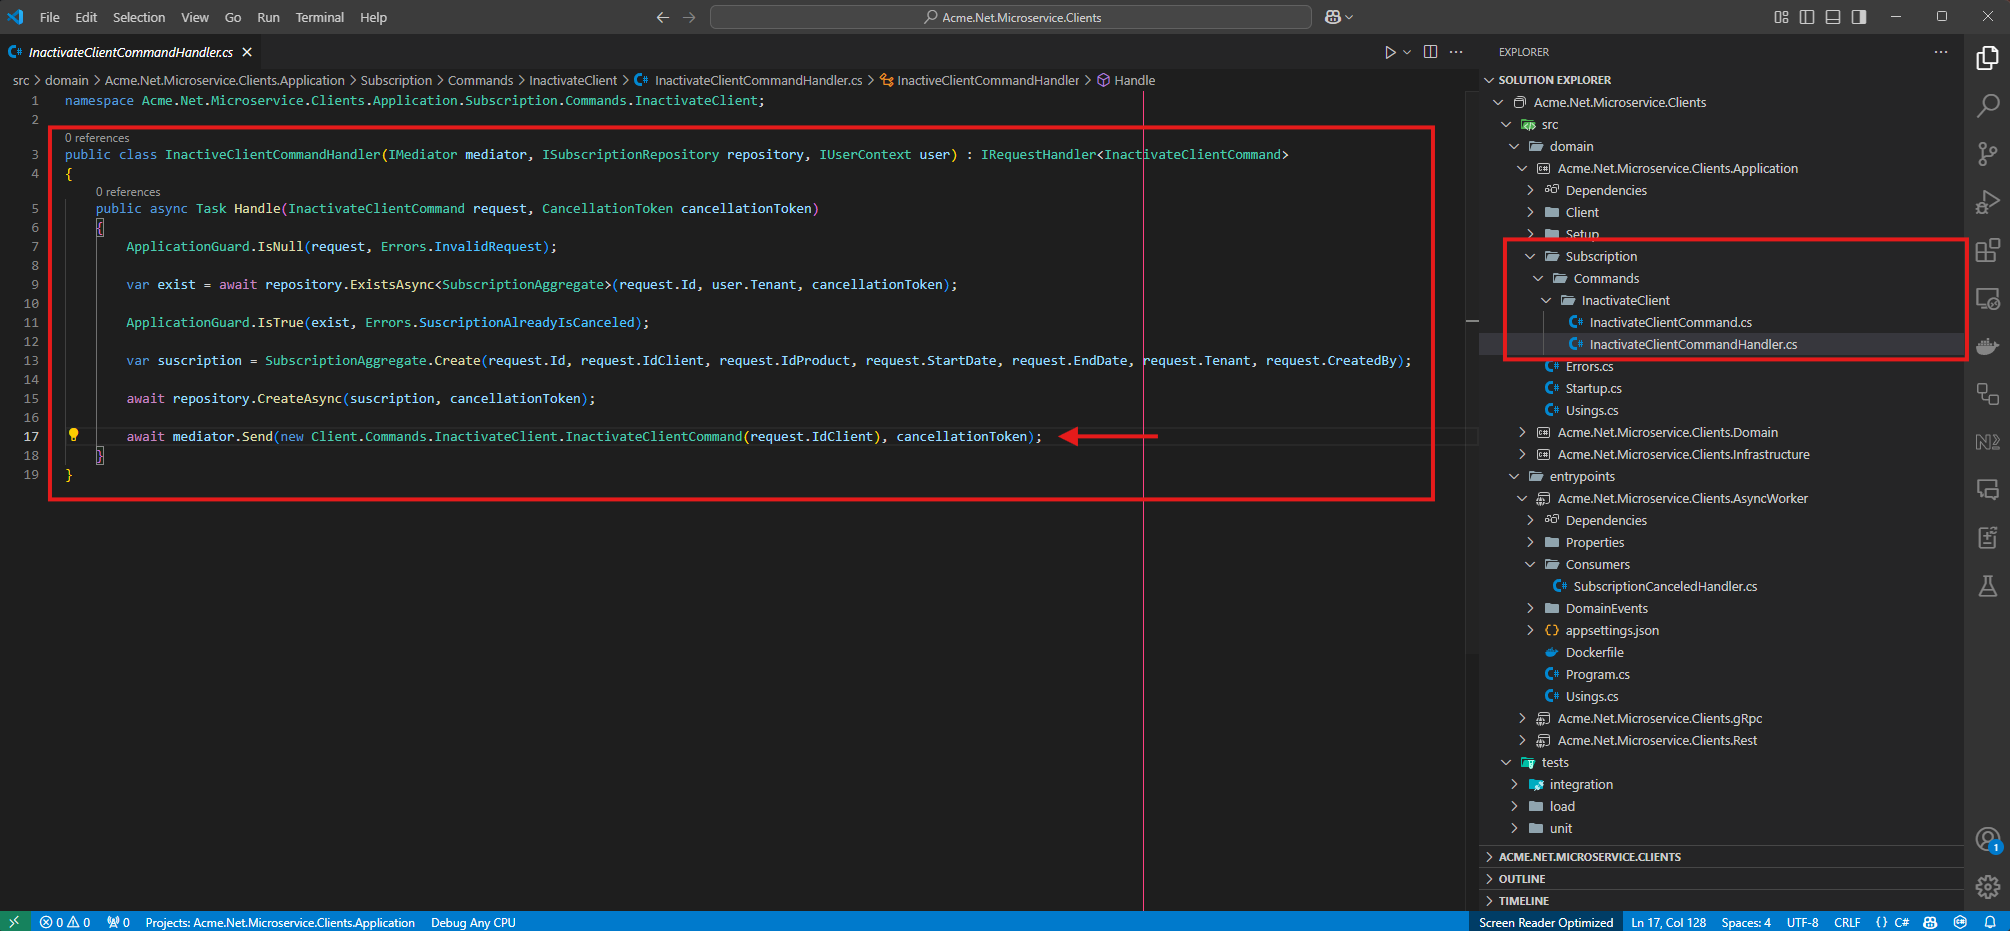Expand the TIMELINE section
2010x931 pixels.
coord(1524,901)
